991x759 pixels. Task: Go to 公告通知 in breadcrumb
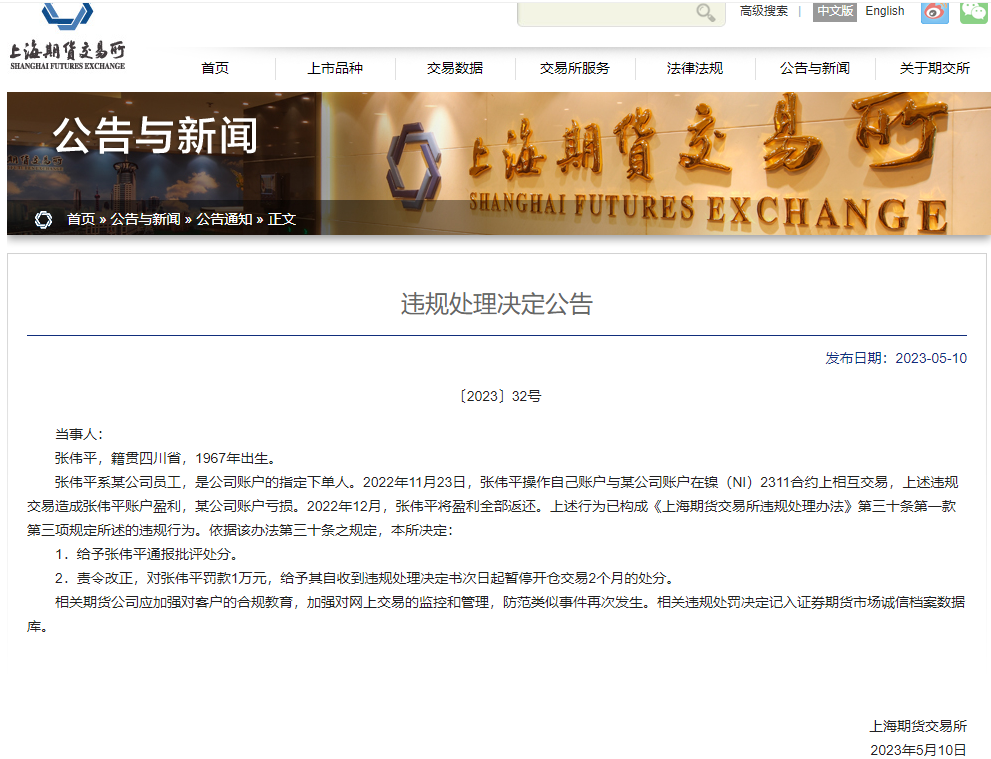[224, 219]
